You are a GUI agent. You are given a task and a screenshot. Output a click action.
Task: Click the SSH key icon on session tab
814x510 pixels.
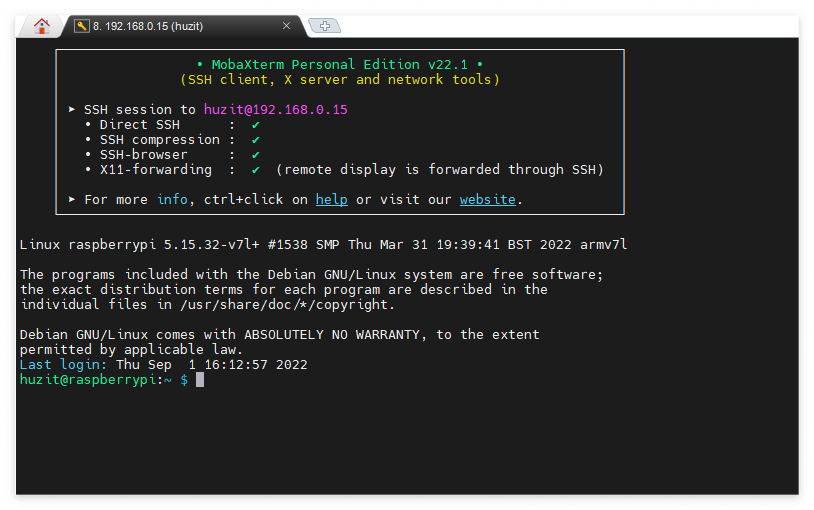pyautogui.click(x=82, y=26)
